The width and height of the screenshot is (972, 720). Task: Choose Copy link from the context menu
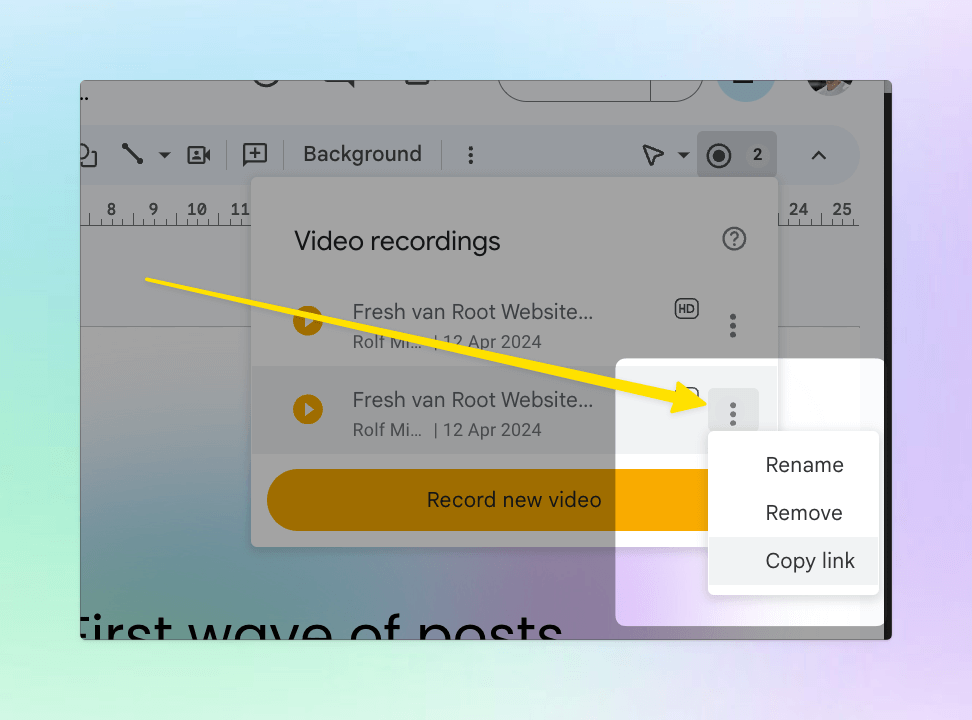810,561
